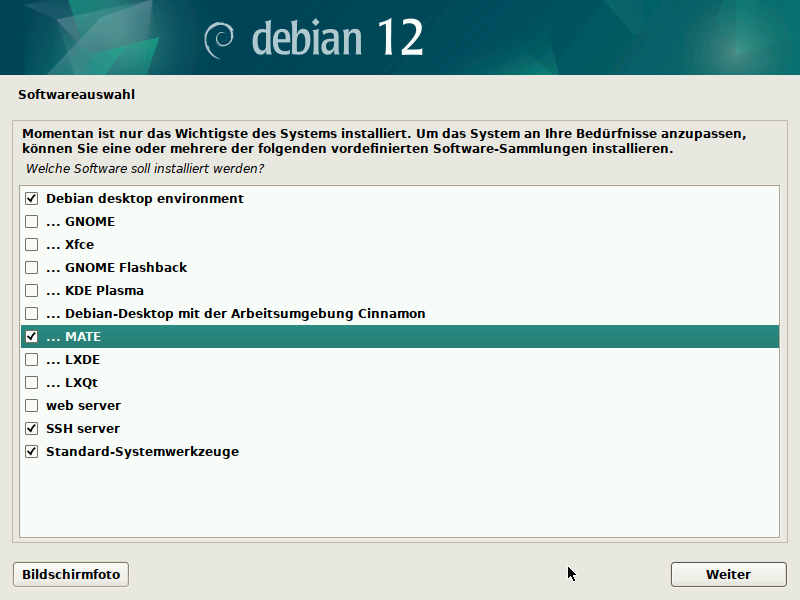This screenshot has width=800, height=600.
Task: Enable the web server checkbox
Action: (32, 406)
